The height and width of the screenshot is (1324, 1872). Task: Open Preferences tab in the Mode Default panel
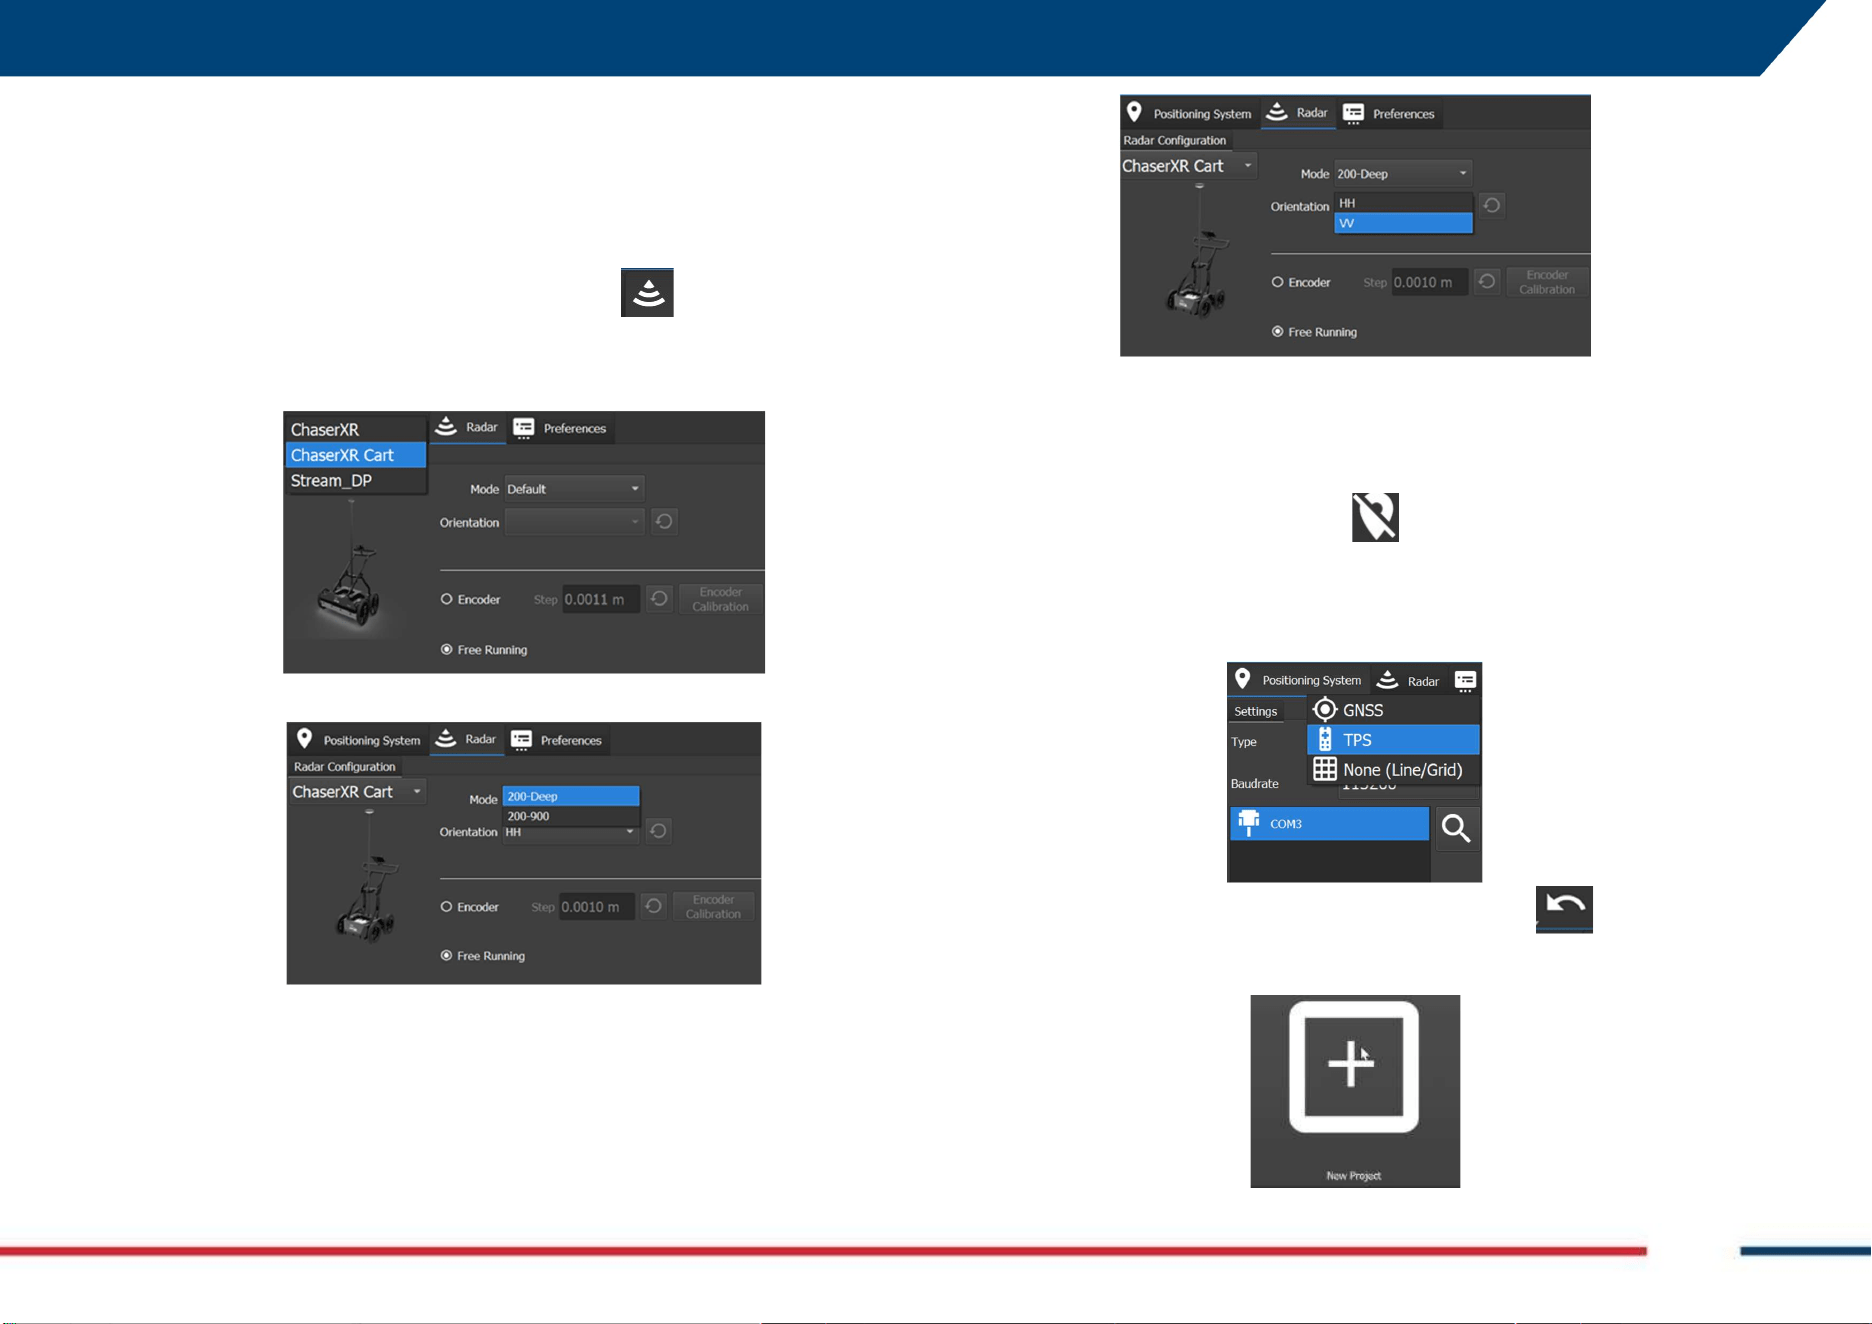560,428
